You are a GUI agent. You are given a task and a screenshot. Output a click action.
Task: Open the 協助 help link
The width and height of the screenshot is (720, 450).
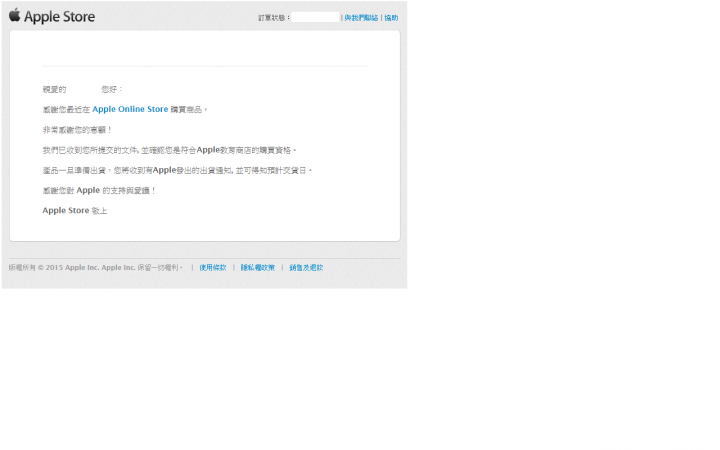[391, 18]
